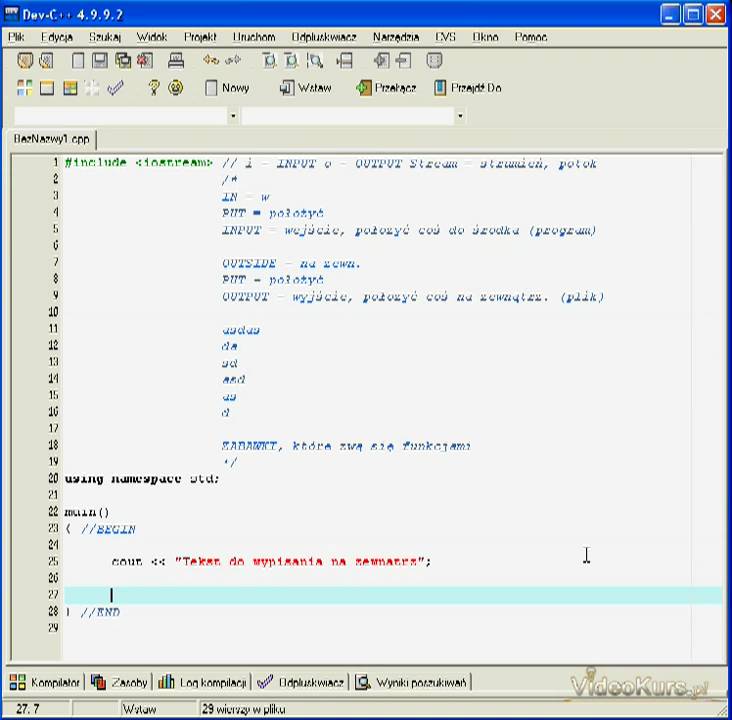
Task: Undo the last edit with the Undo arrow
Action: [x=211, y=60]
